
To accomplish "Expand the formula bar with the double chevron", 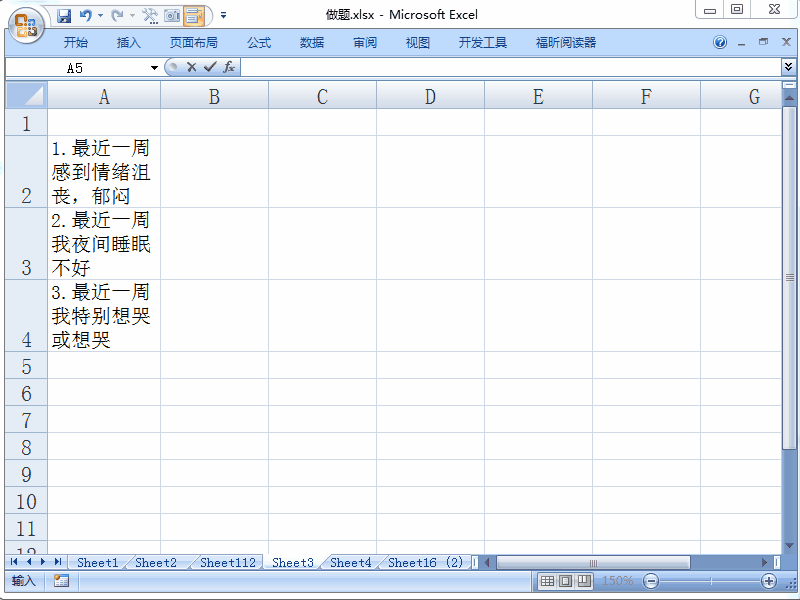I will click(x=788, y=67).
